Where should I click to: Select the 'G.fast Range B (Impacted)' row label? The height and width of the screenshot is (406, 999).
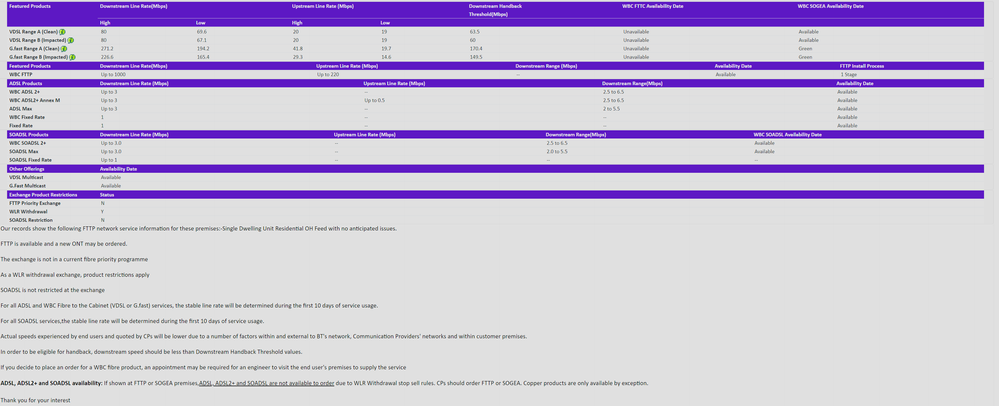tap(38, 57)
